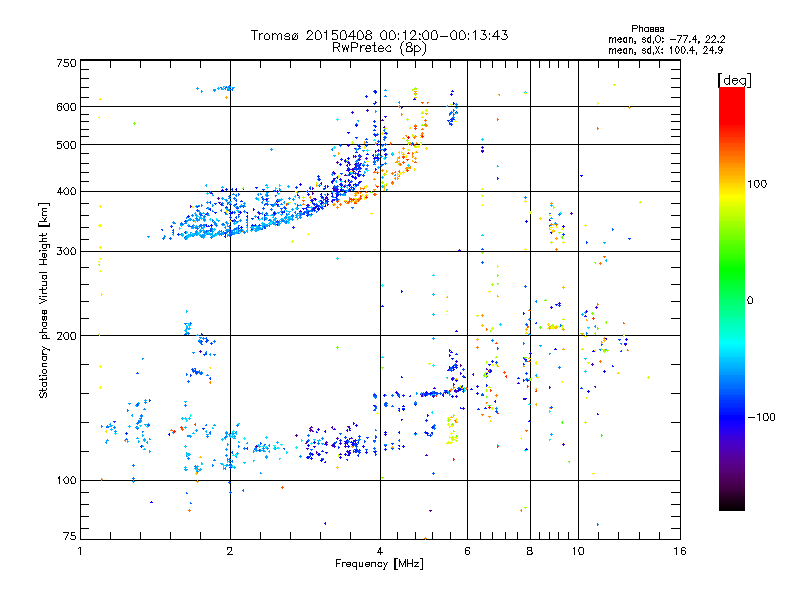The width and height of the screenshot is (800, 600).
Task: Click x-axis tick label '10'
Action: click(578, 551)
